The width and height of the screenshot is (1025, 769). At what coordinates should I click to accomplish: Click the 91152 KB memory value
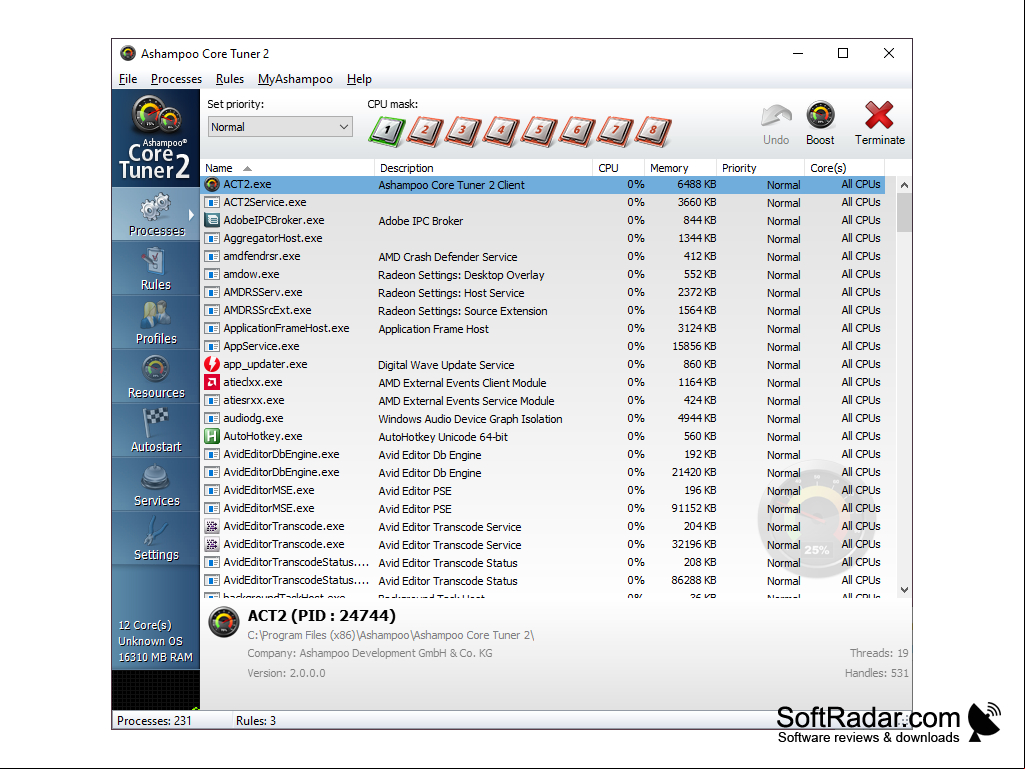point(694,508)
